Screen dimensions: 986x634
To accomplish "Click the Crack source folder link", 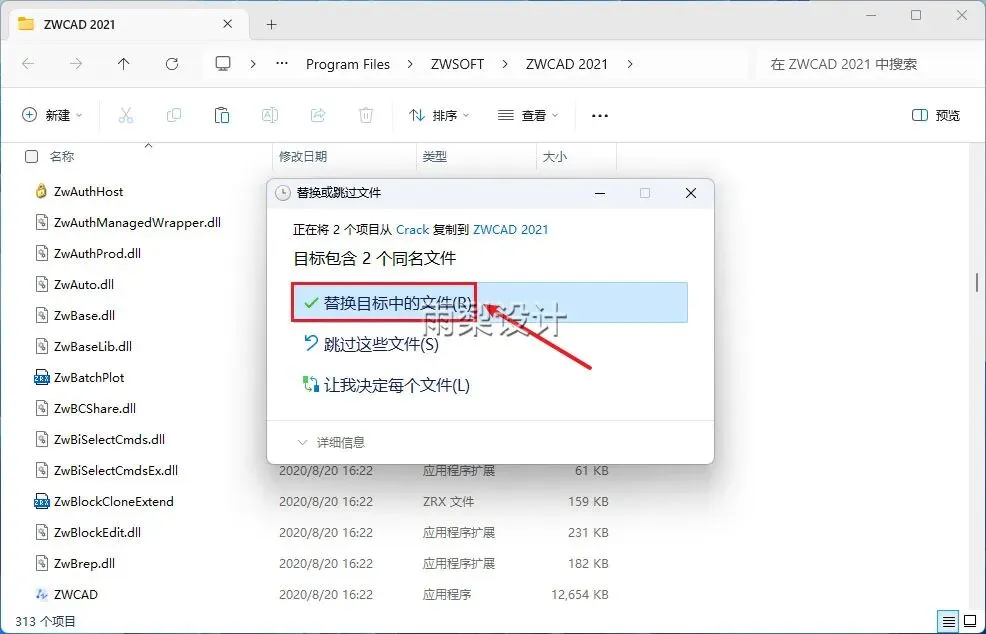I will [x=413, y=230].
